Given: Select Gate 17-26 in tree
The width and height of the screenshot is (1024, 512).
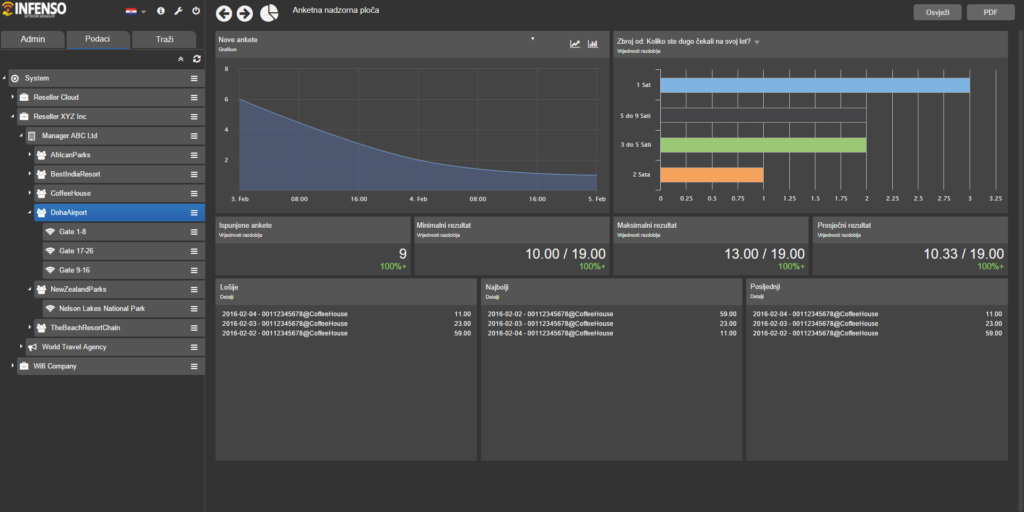Looking at the screenshot, I should (x=123, y=251).
